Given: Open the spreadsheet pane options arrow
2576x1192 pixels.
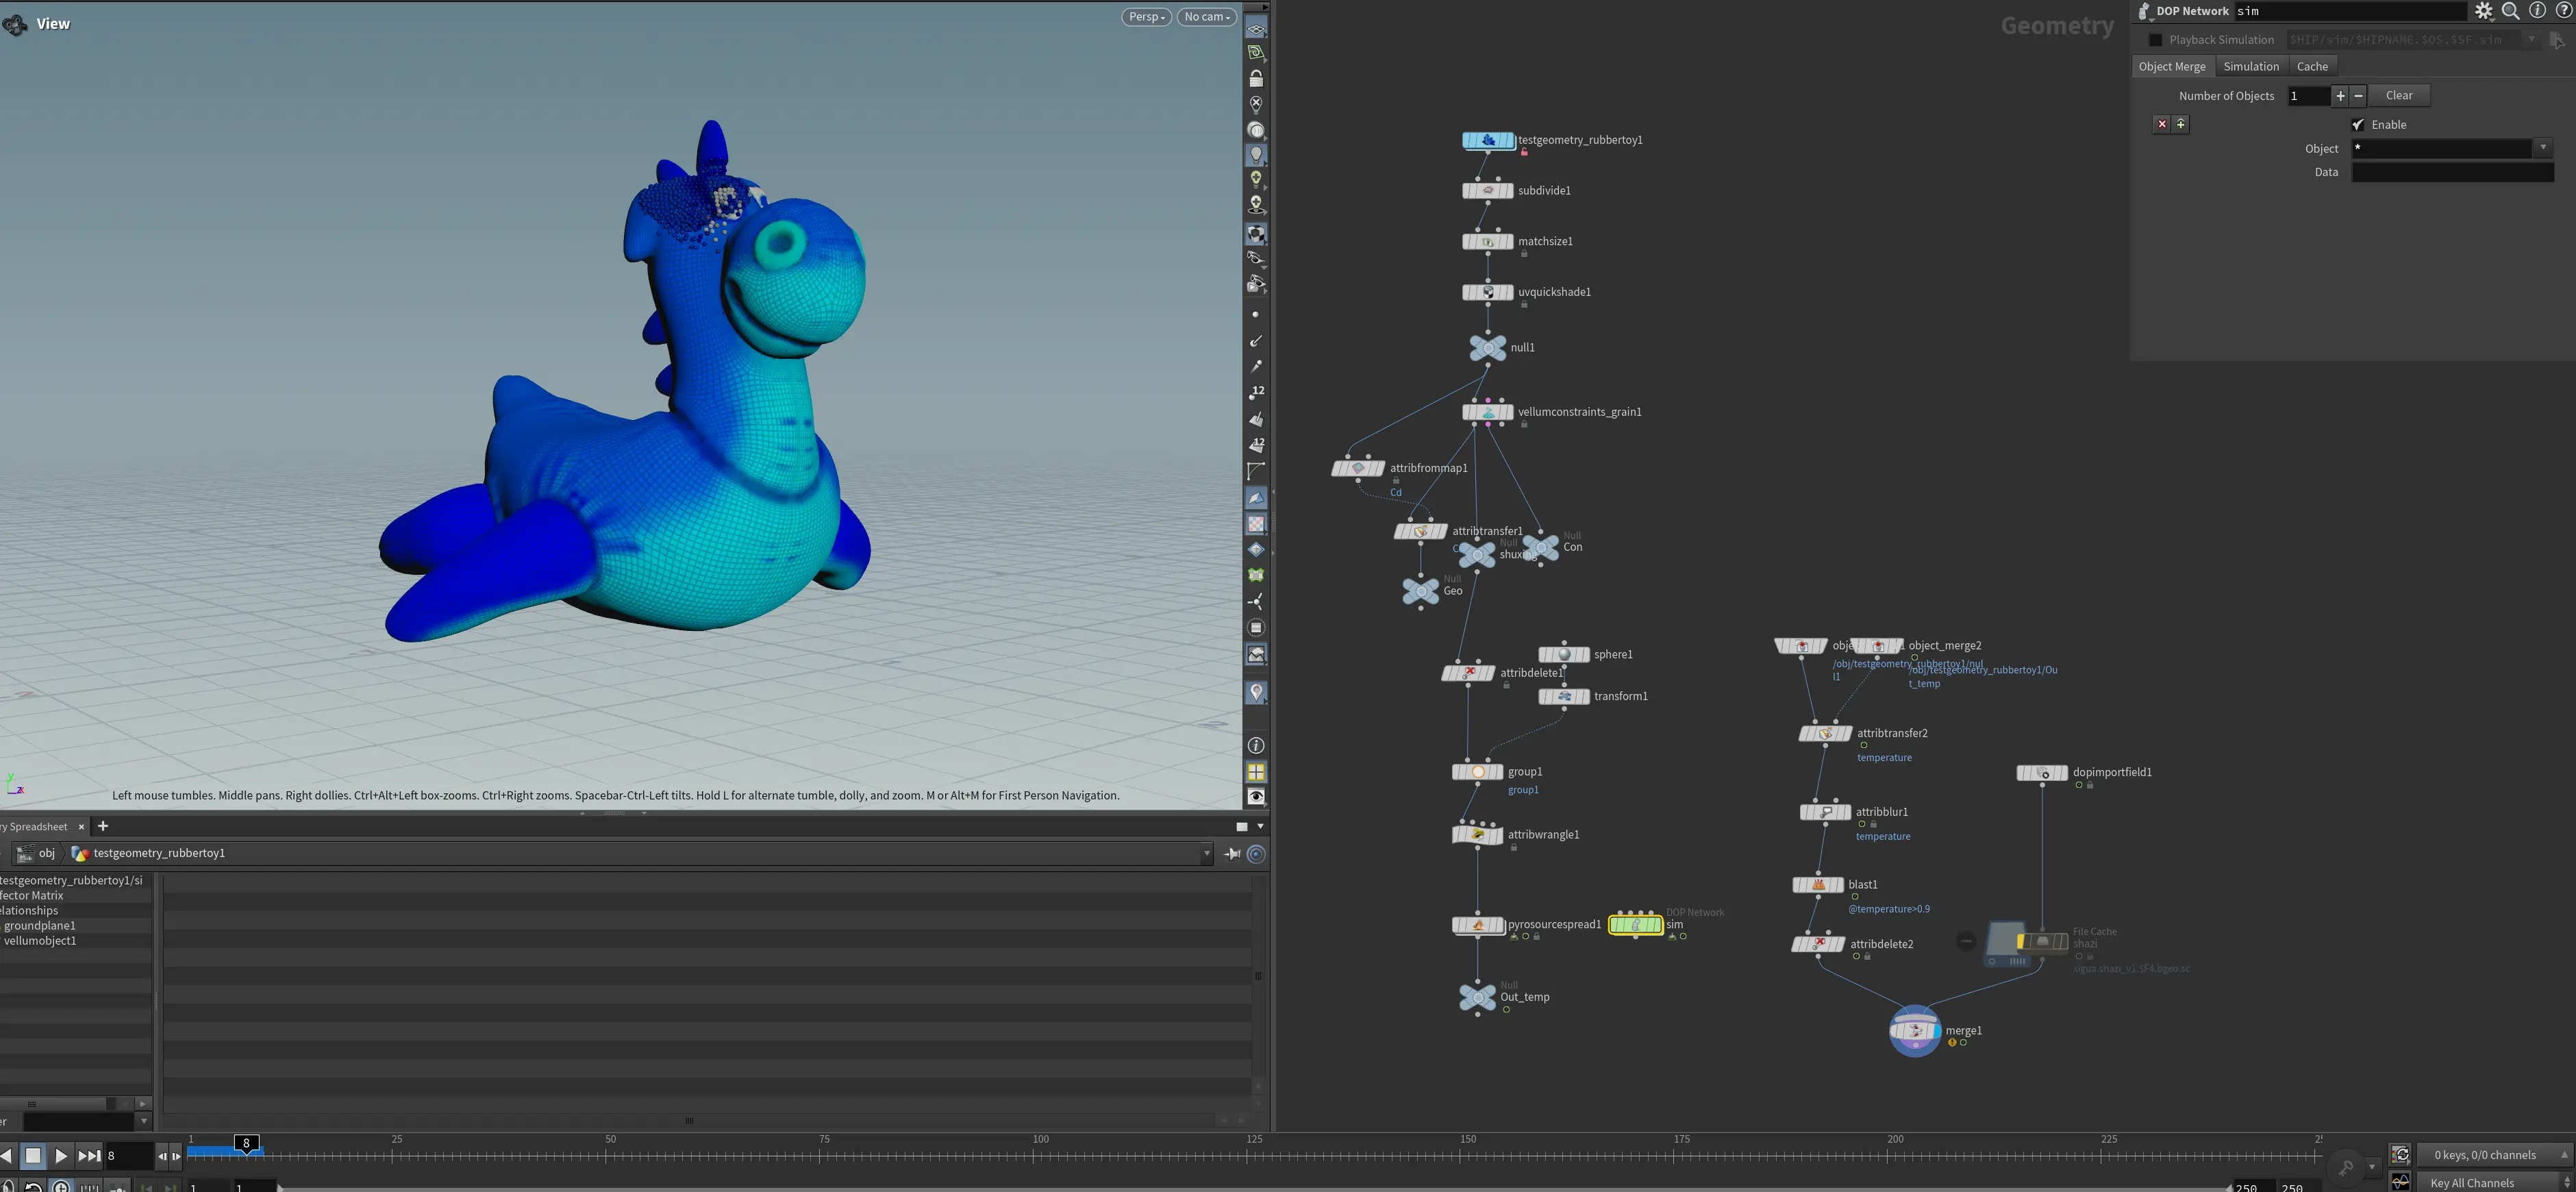Looking at the screenshot, I should 1260,827.
